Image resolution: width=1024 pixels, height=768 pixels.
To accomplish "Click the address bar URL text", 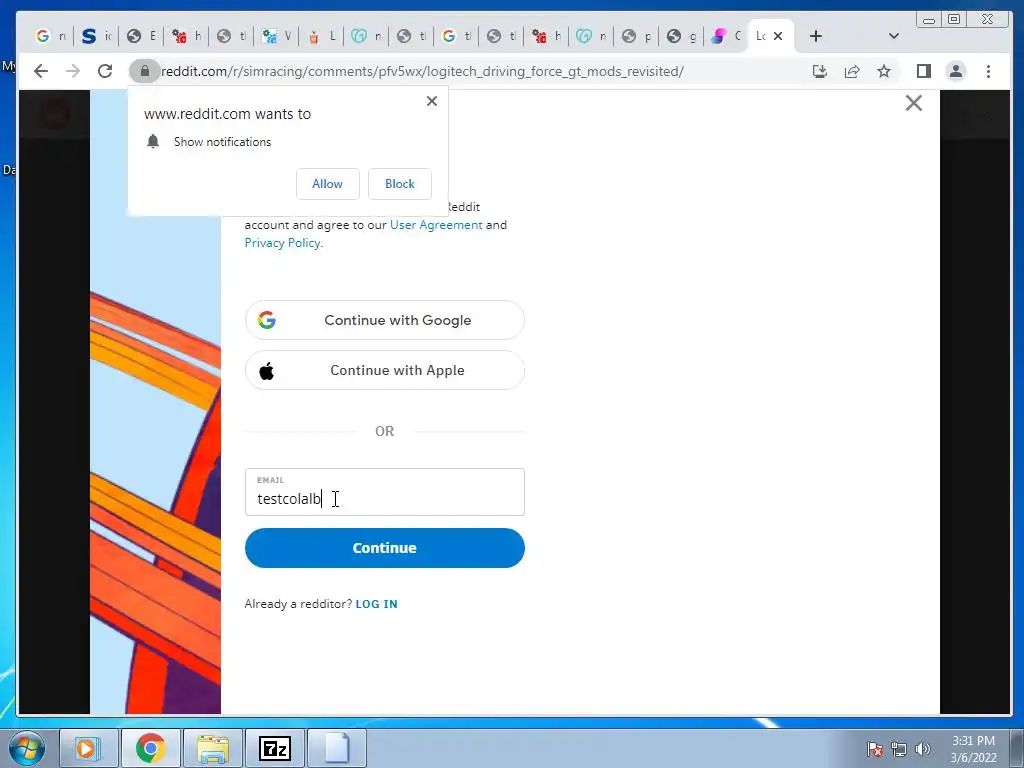I will tap(422, 71).
